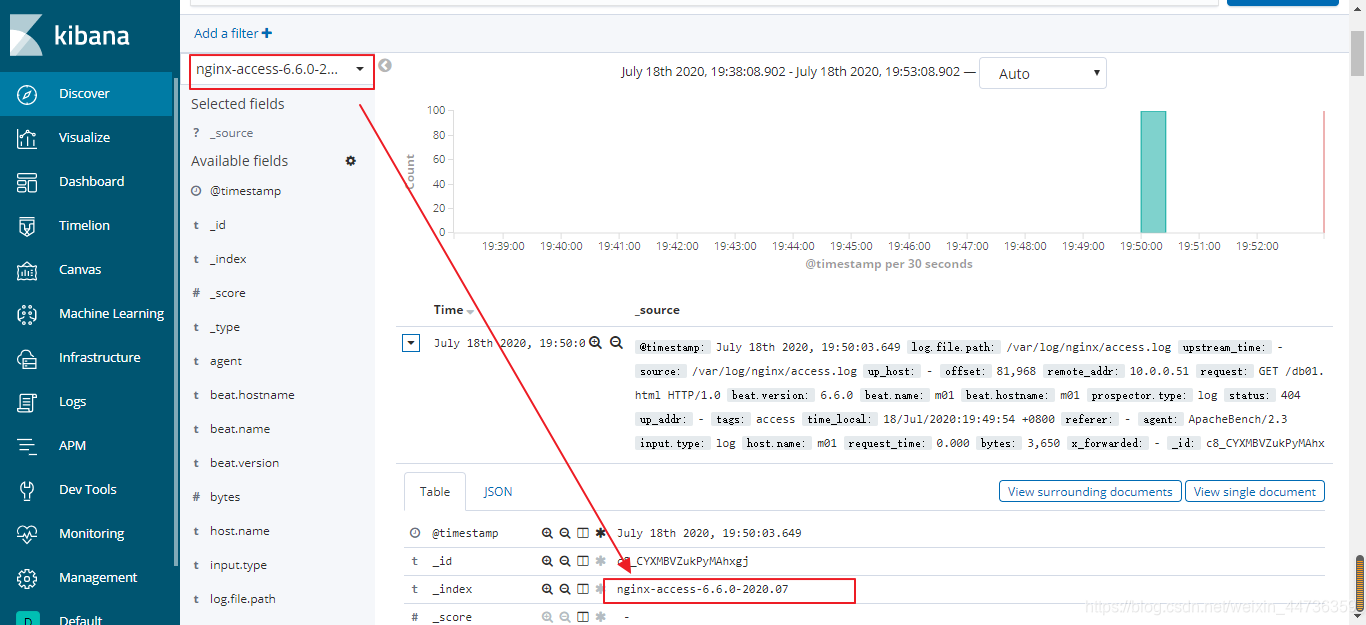Select _type in Available fields
The width and height of the screenshot is (1366, 625).
tap(225, 327)
